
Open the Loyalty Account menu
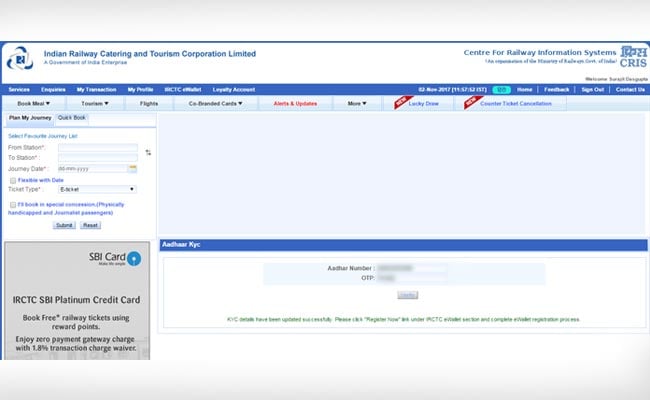click(234, 90)
